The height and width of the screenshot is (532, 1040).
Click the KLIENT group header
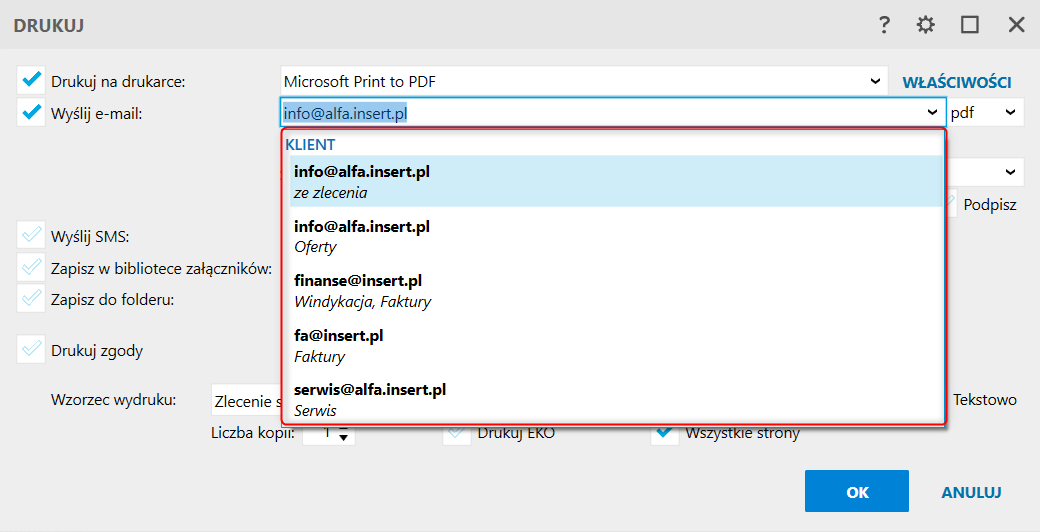(x=310, y=145)
